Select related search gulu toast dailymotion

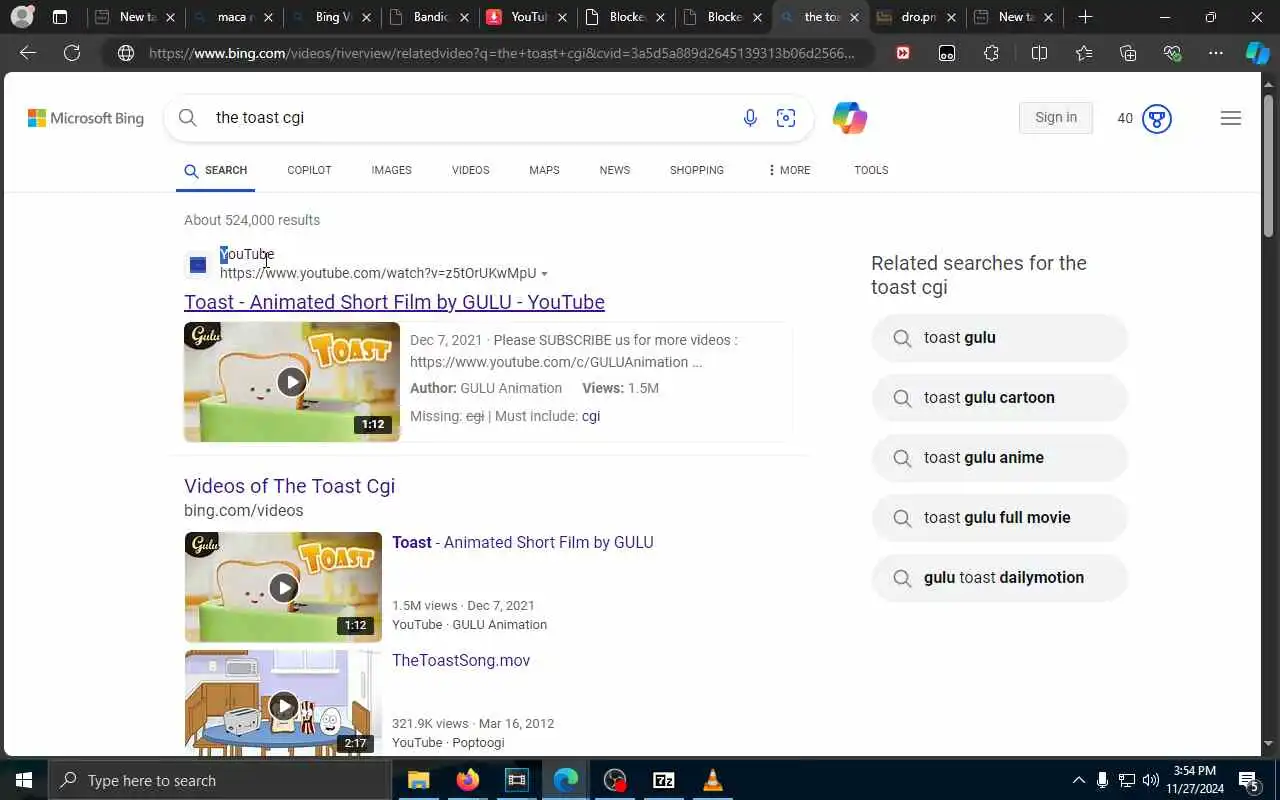(1000, 578)
